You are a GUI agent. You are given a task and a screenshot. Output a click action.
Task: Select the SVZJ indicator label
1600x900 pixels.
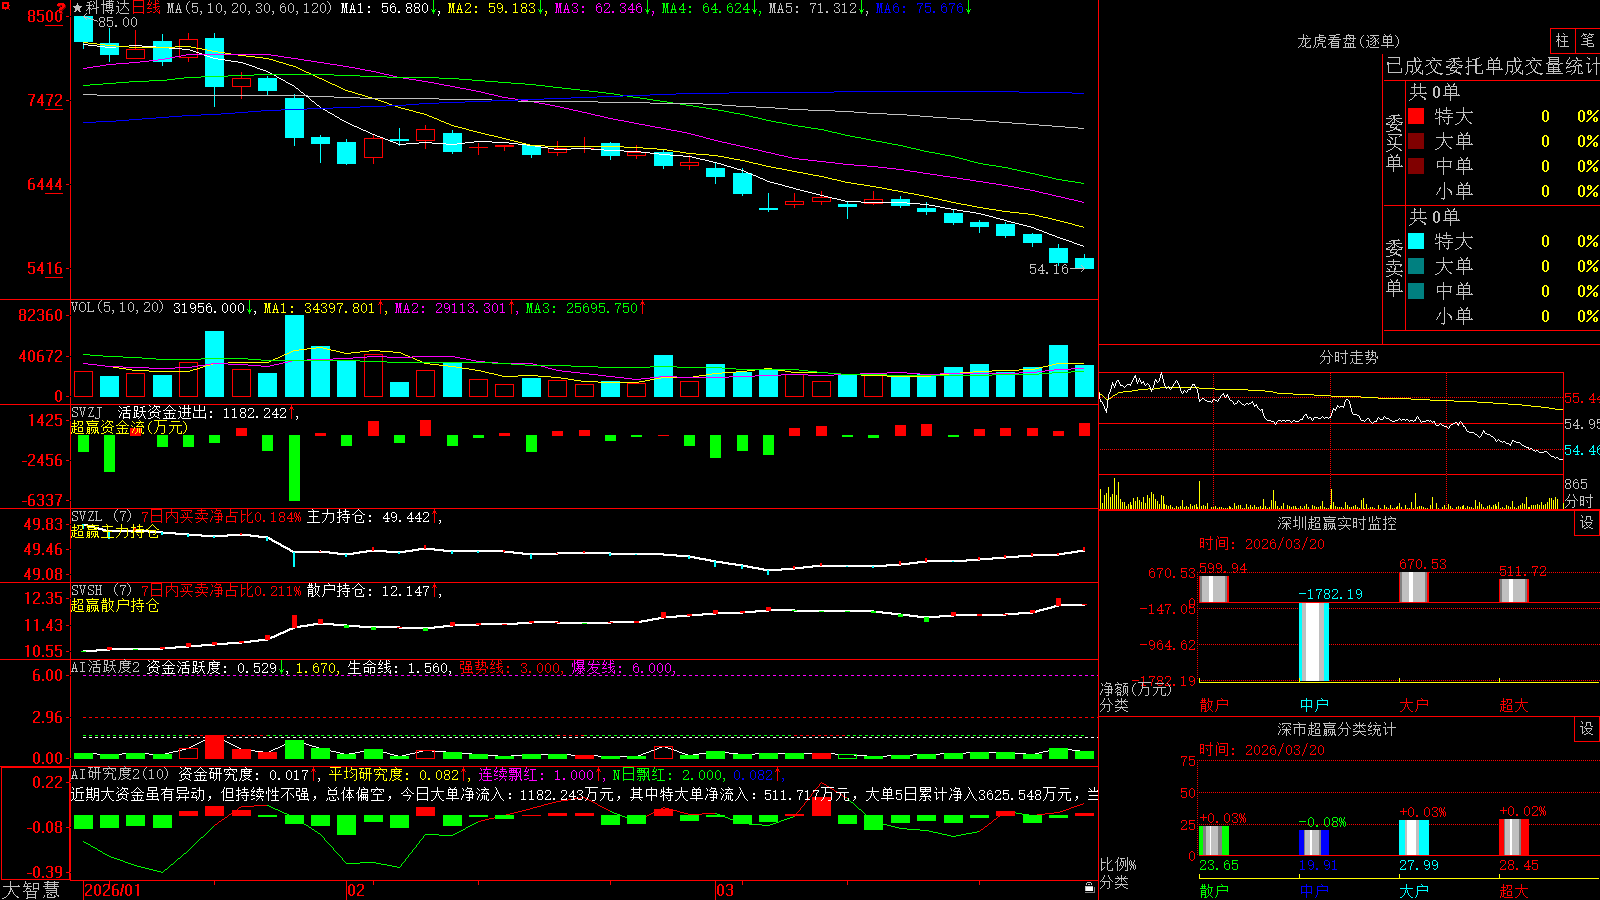point(86,412)
